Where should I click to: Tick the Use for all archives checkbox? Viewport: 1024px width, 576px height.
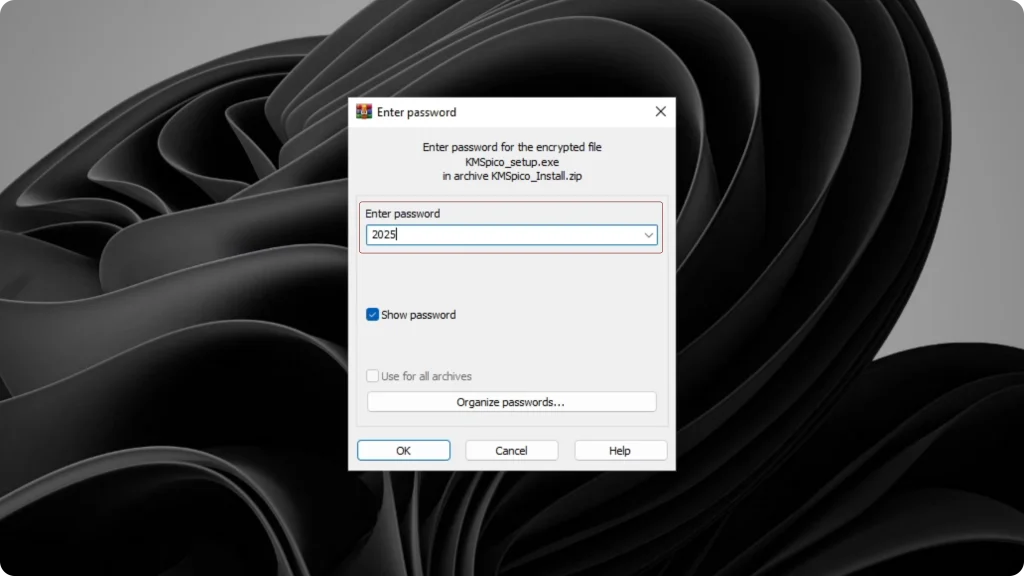pos(372,376)
